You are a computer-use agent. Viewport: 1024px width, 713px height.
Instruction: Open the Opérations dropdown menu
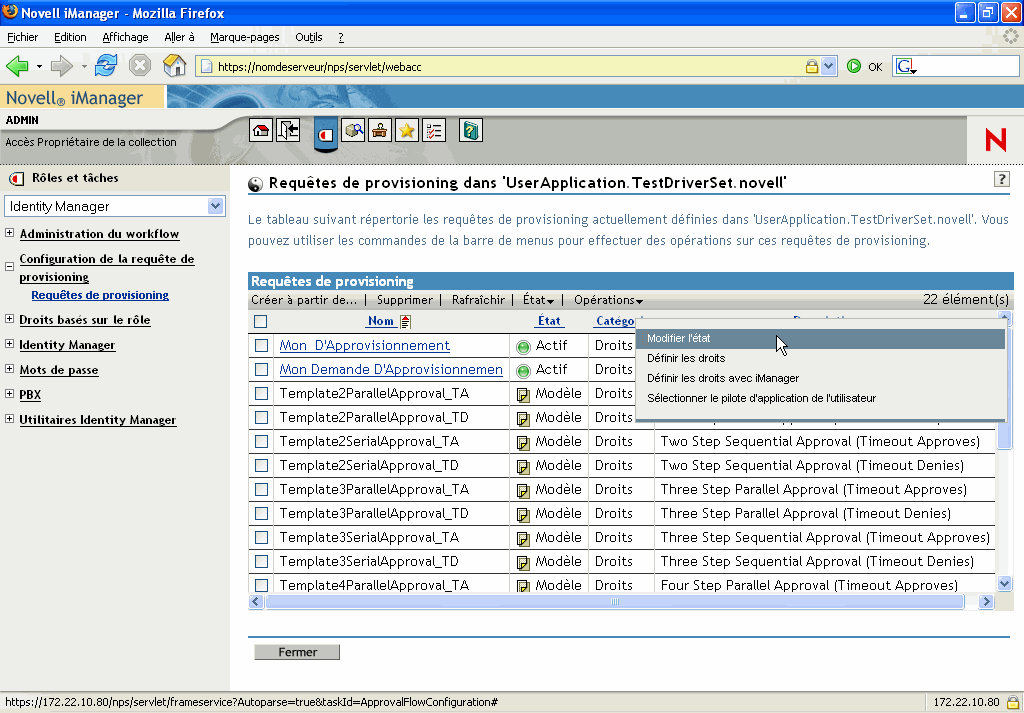point(608,300)
